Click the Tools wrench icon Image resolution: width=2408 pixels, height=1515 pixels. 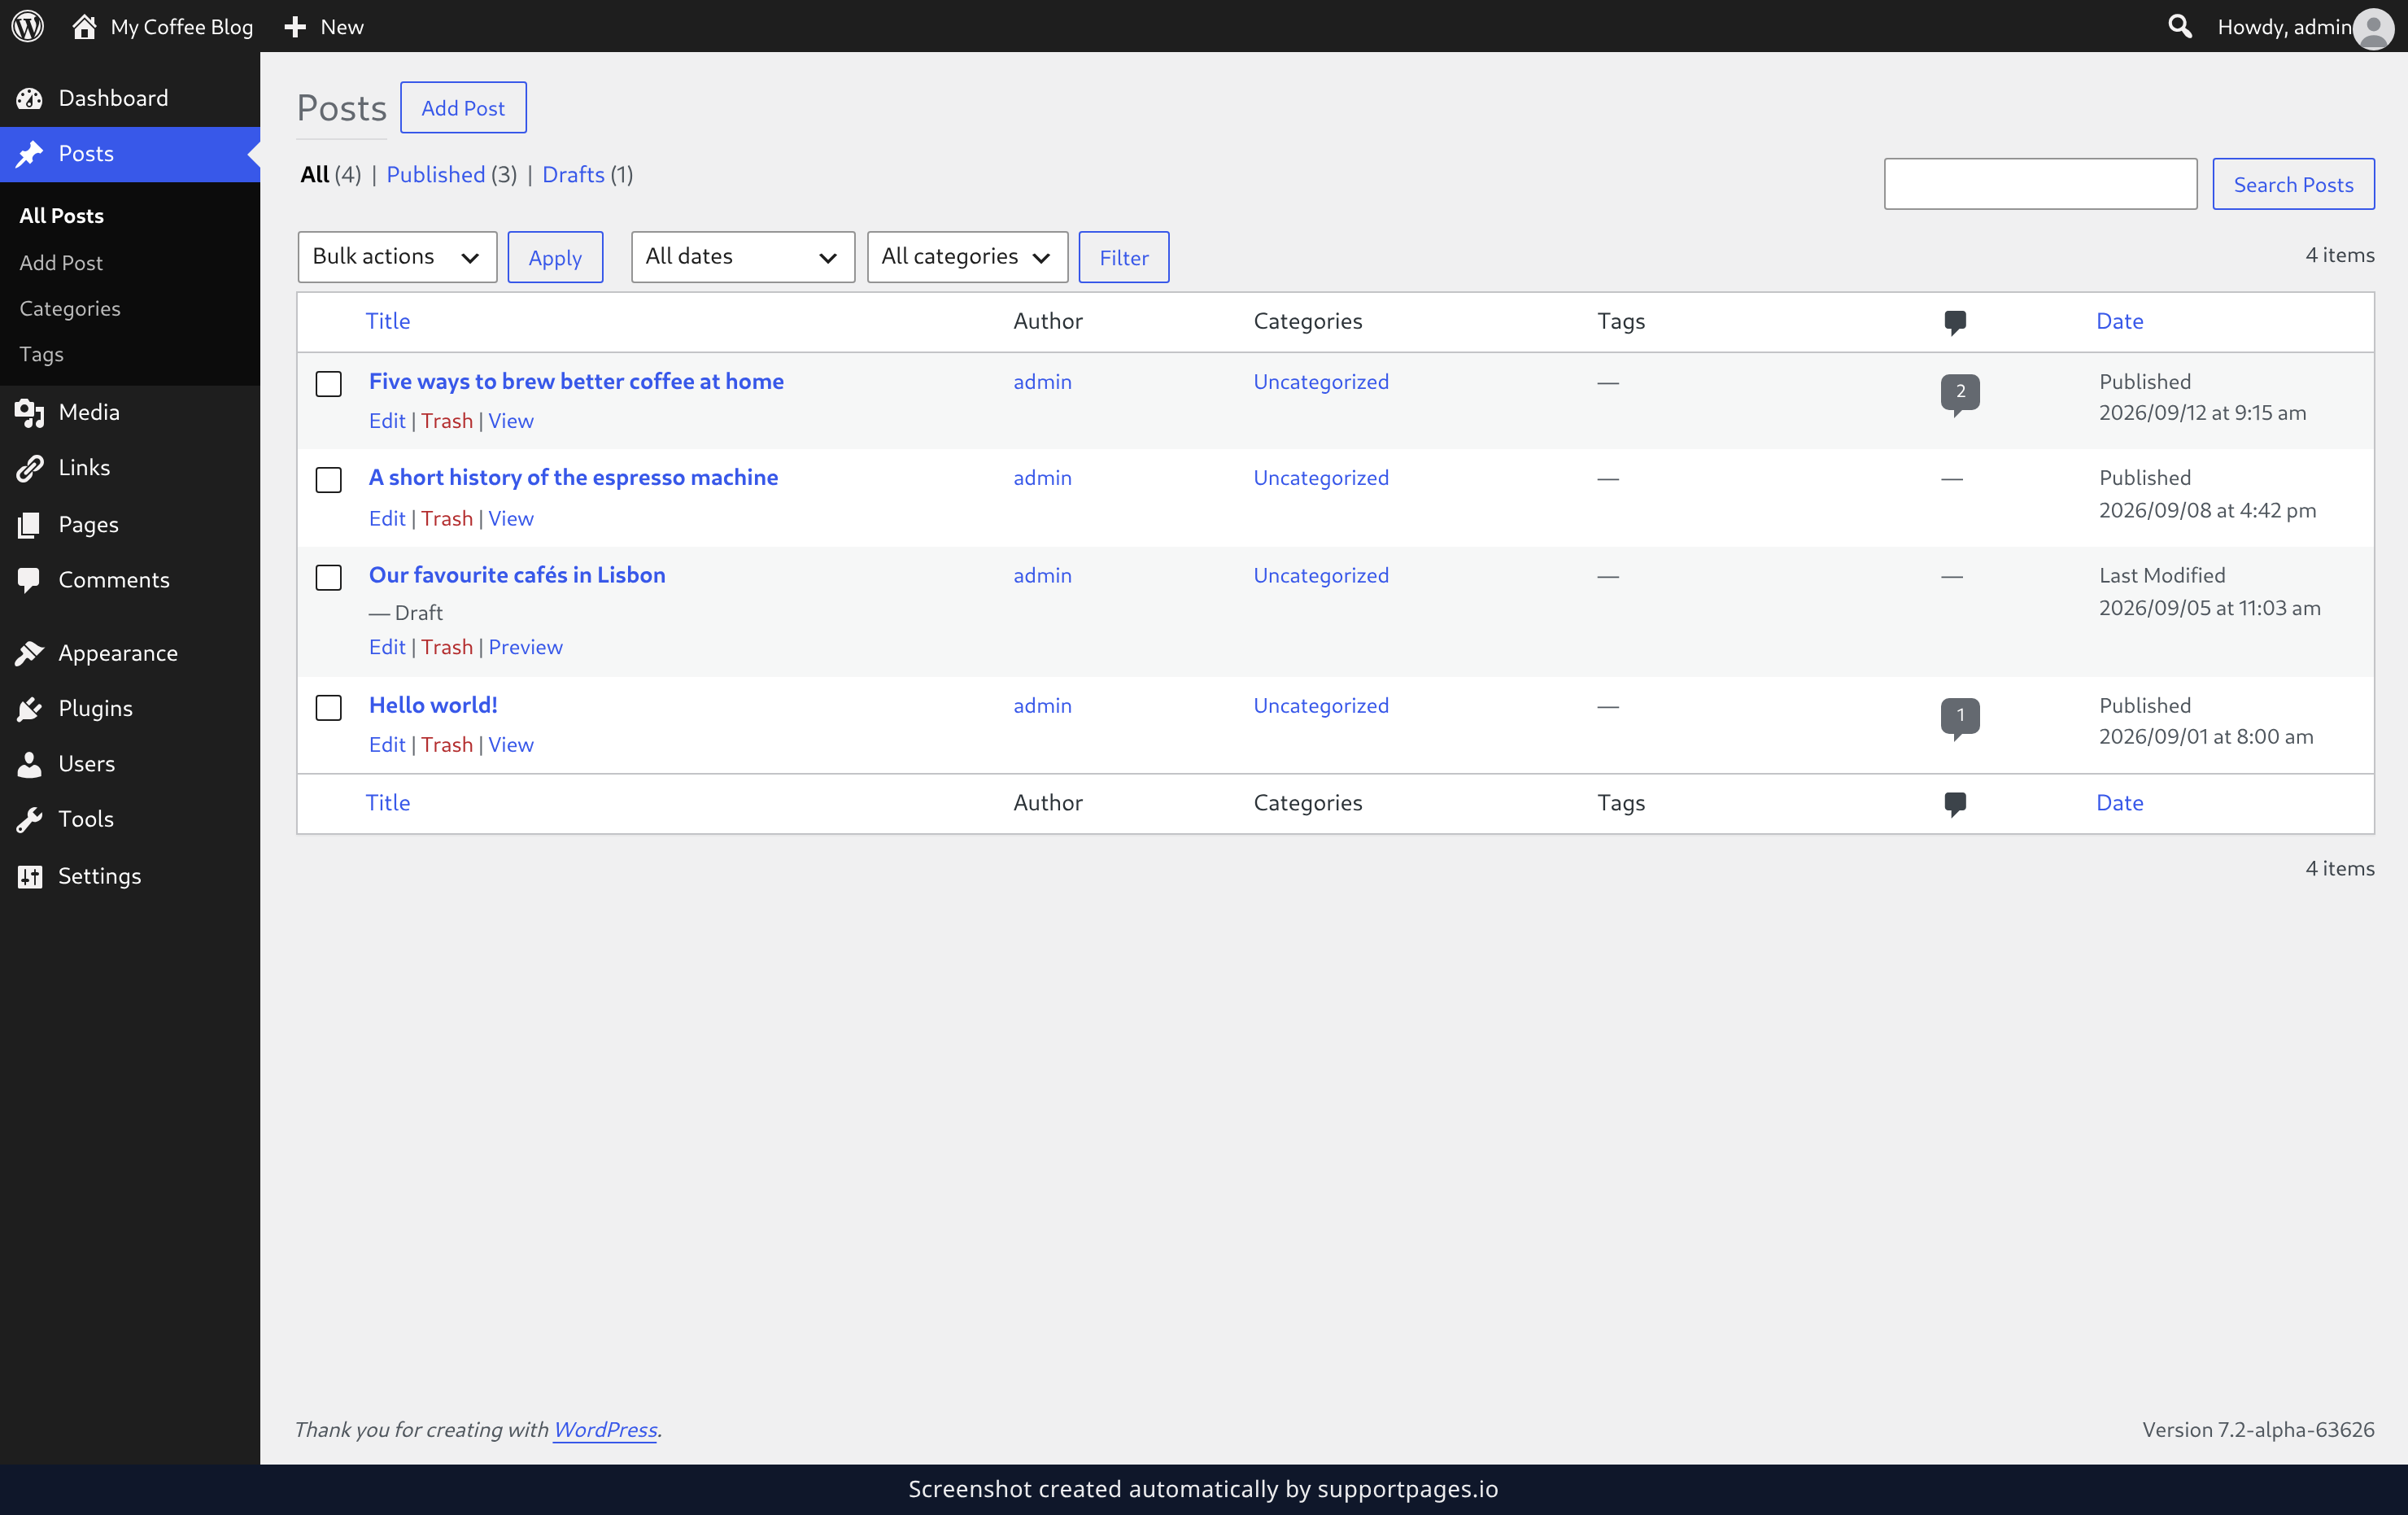point(30,819)
